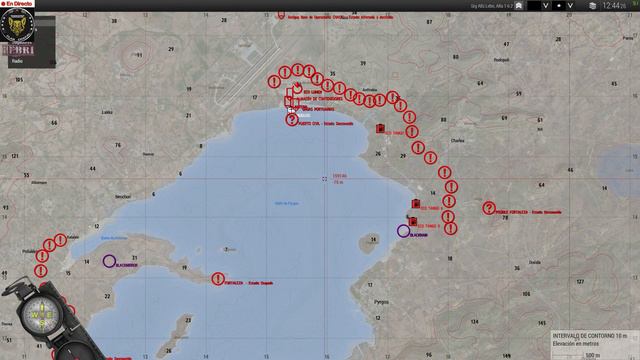Click the INTERVALO DE CONTORNO 10 m legend

tap(589, 336)
